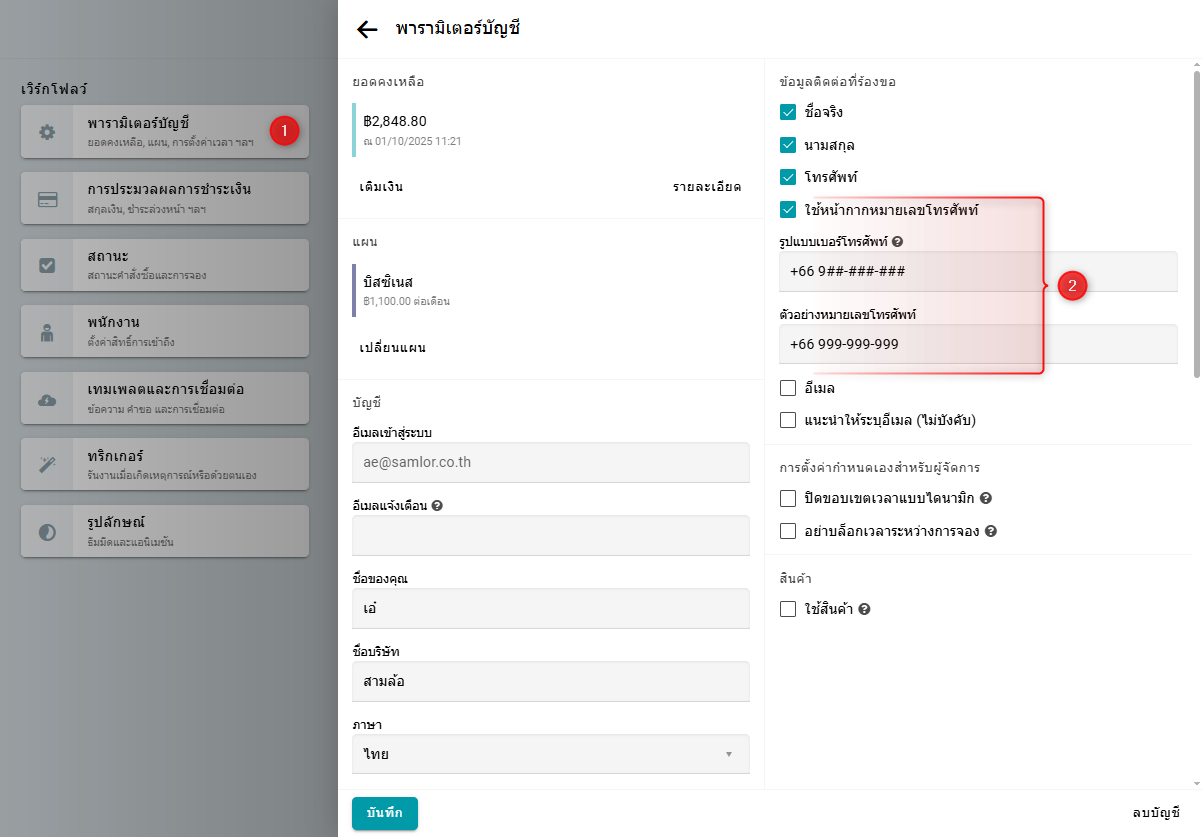Open the ภาษา language dropdown
This screenshot has width=1202, height=837.
pos(550,754)
